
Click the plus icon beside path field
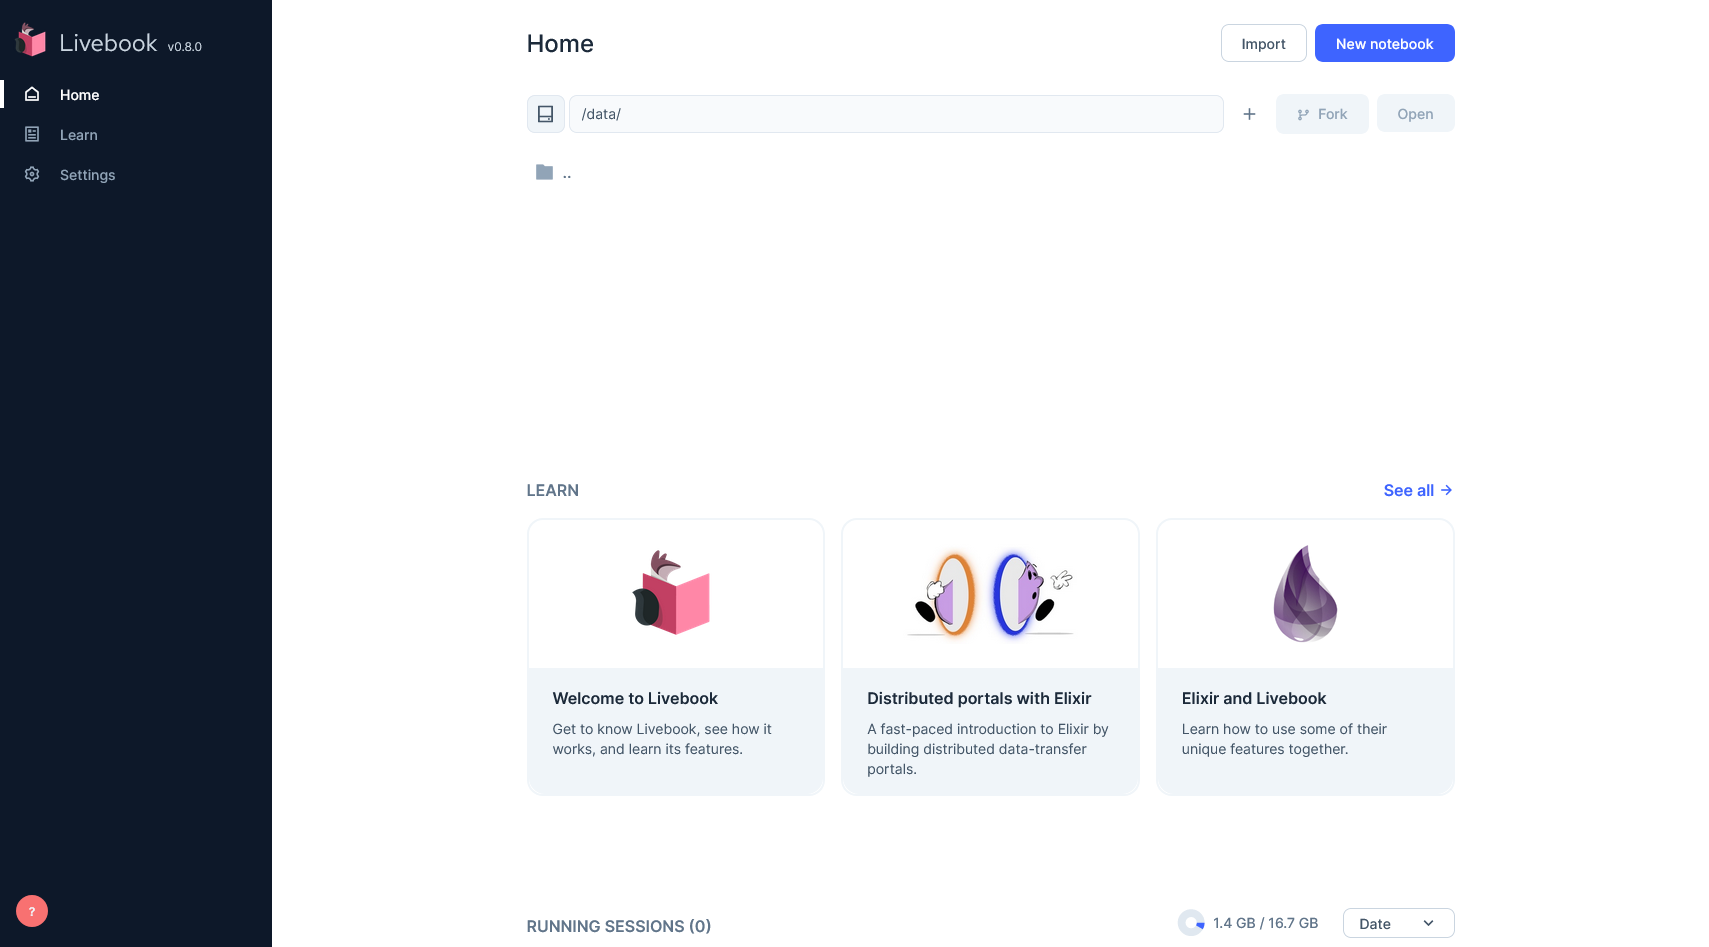[1249, 114]
